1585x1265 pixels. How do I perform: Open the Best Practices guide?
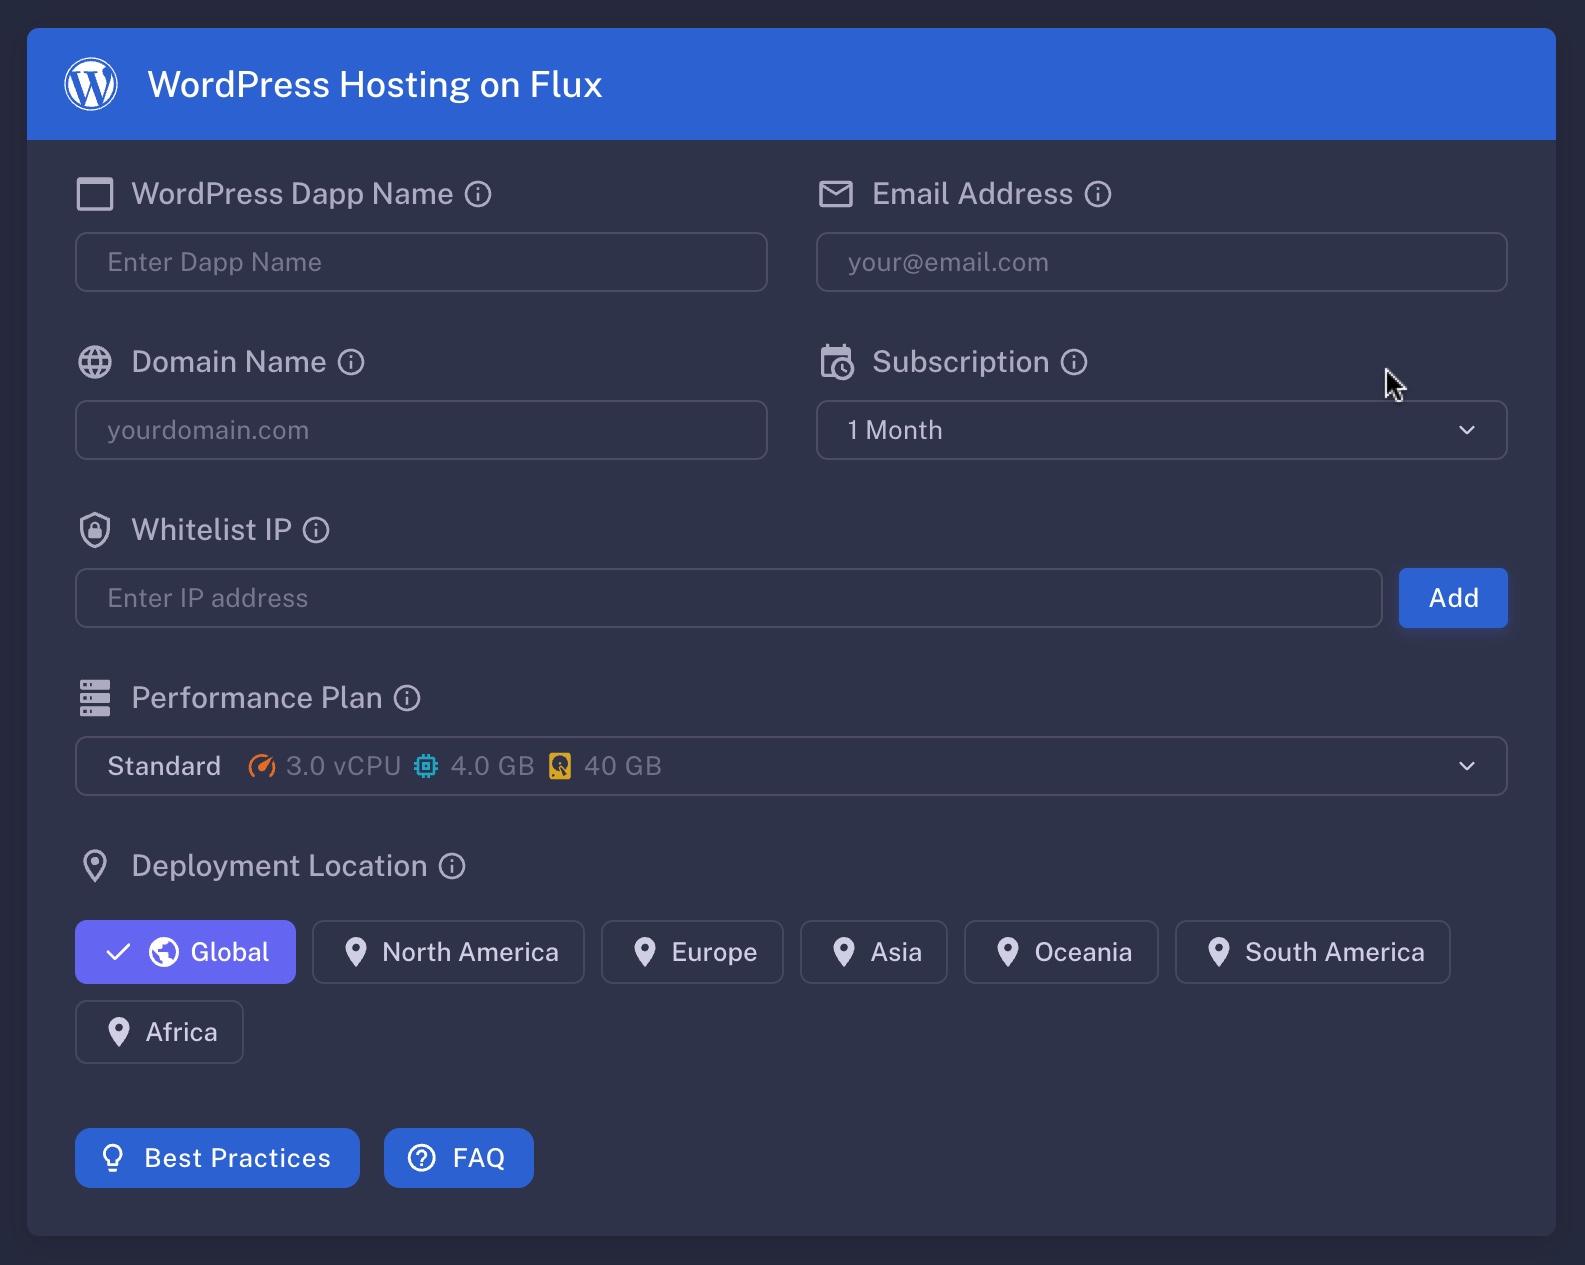(217, 1158)
